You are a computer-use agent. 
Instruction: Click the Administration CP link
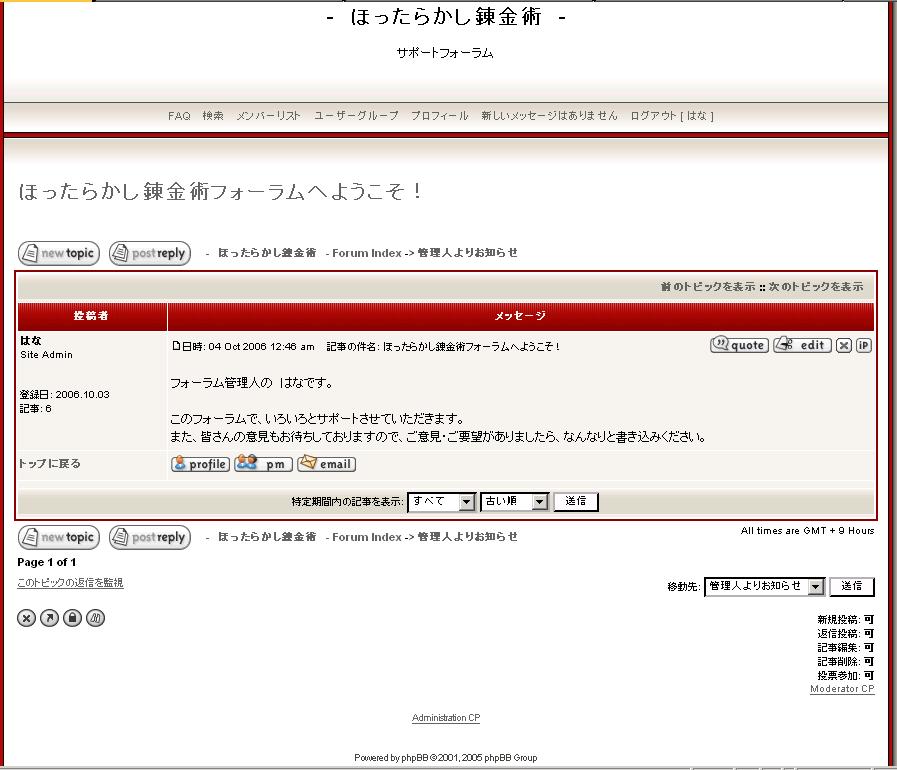click(446, 718)
